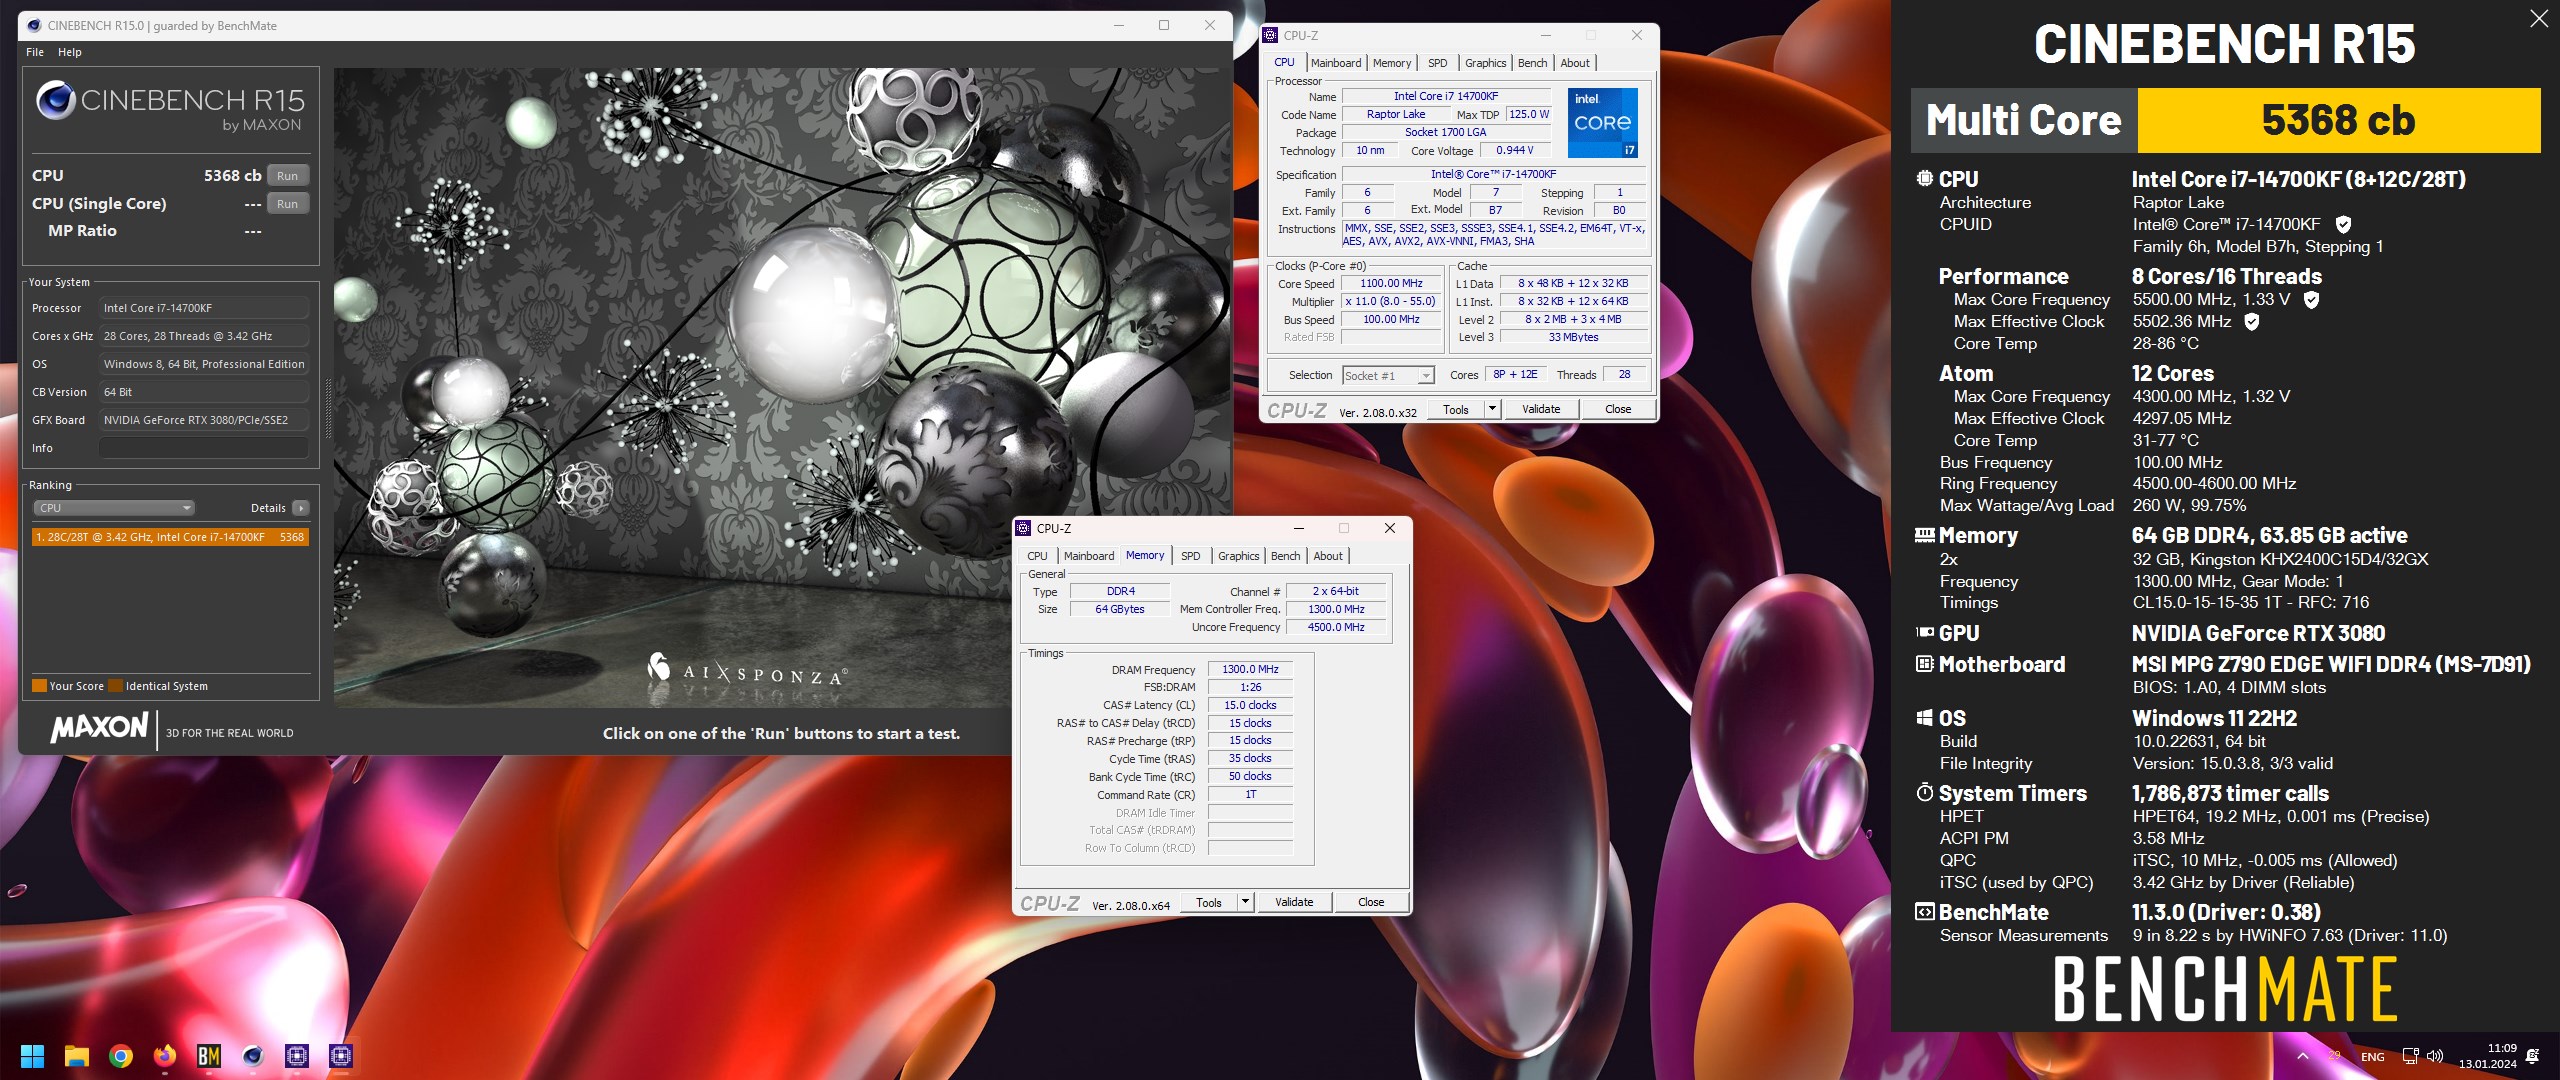
Task: Click the rightmost CPU-Z taskbar icon
Action: [x=341, y=1056]
